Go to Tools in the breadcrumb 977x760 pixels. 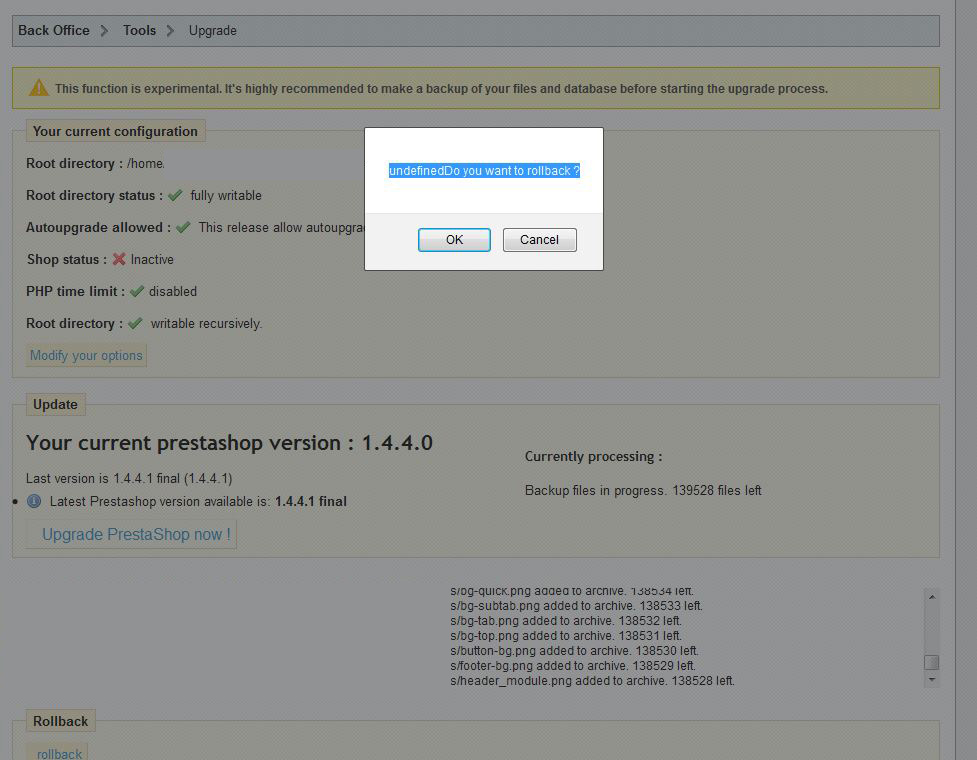click(139, 31)
